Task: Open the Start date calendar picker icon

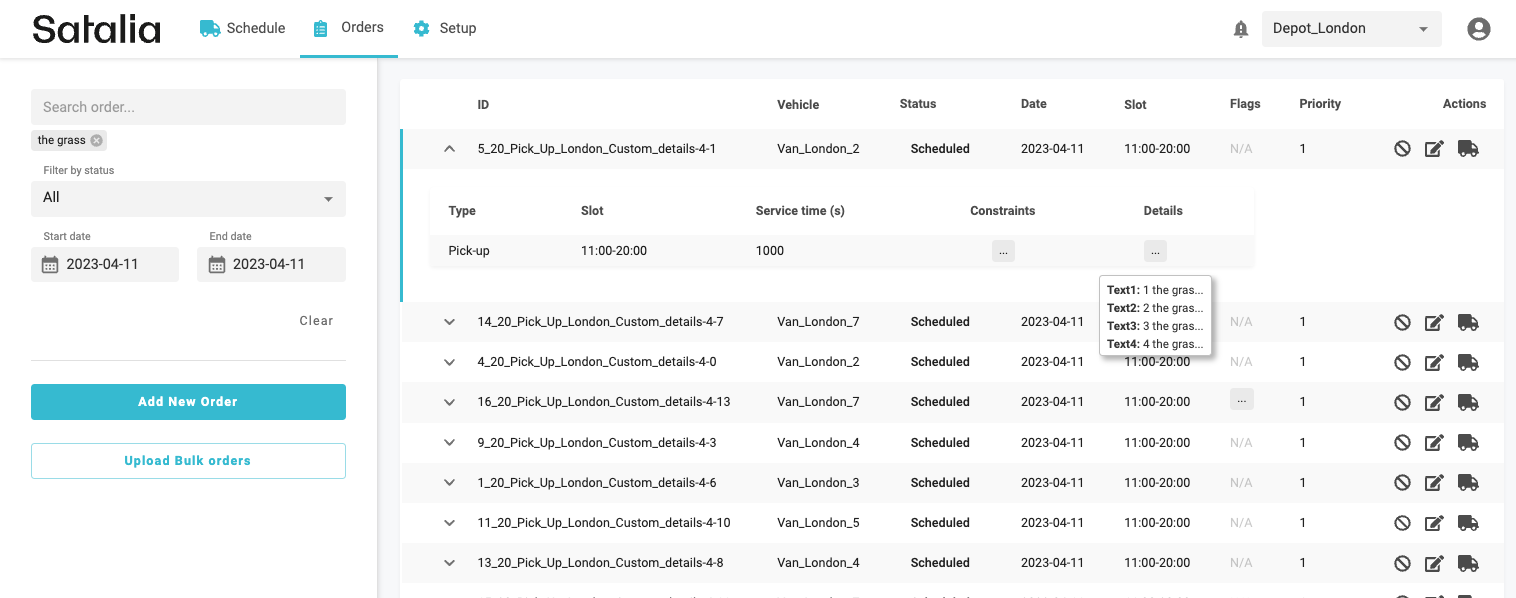Action: click(50, 265)
